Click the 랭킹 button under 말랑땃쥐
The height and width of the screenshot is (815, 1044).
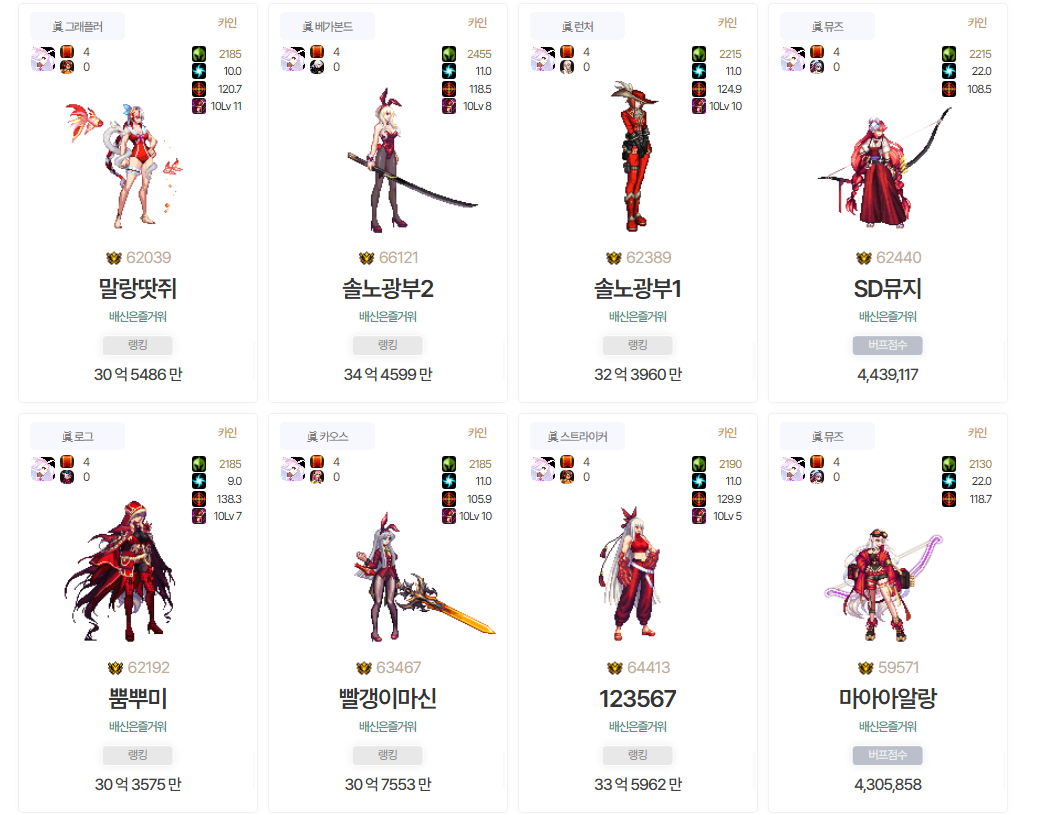click(x=137, y=345)
